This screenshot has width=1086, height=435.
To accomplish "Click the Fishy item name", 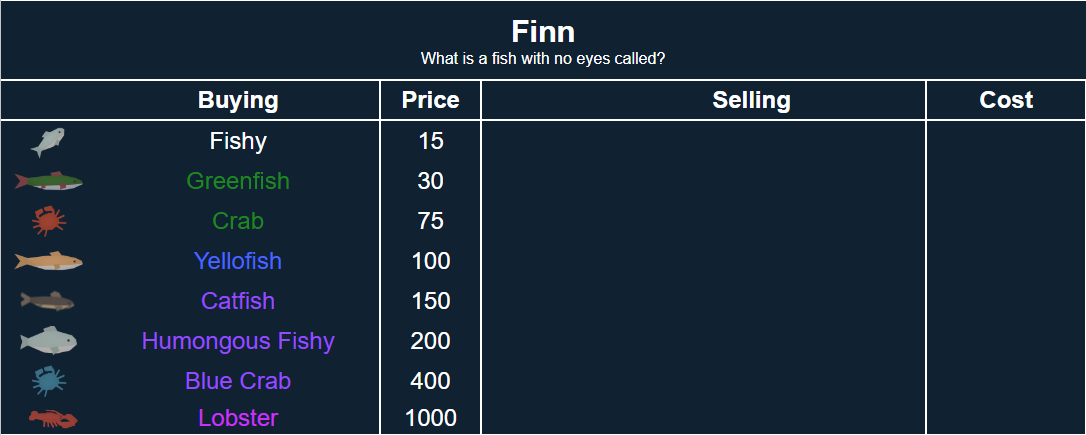I will pyautogui.click(x=238, y=141).
